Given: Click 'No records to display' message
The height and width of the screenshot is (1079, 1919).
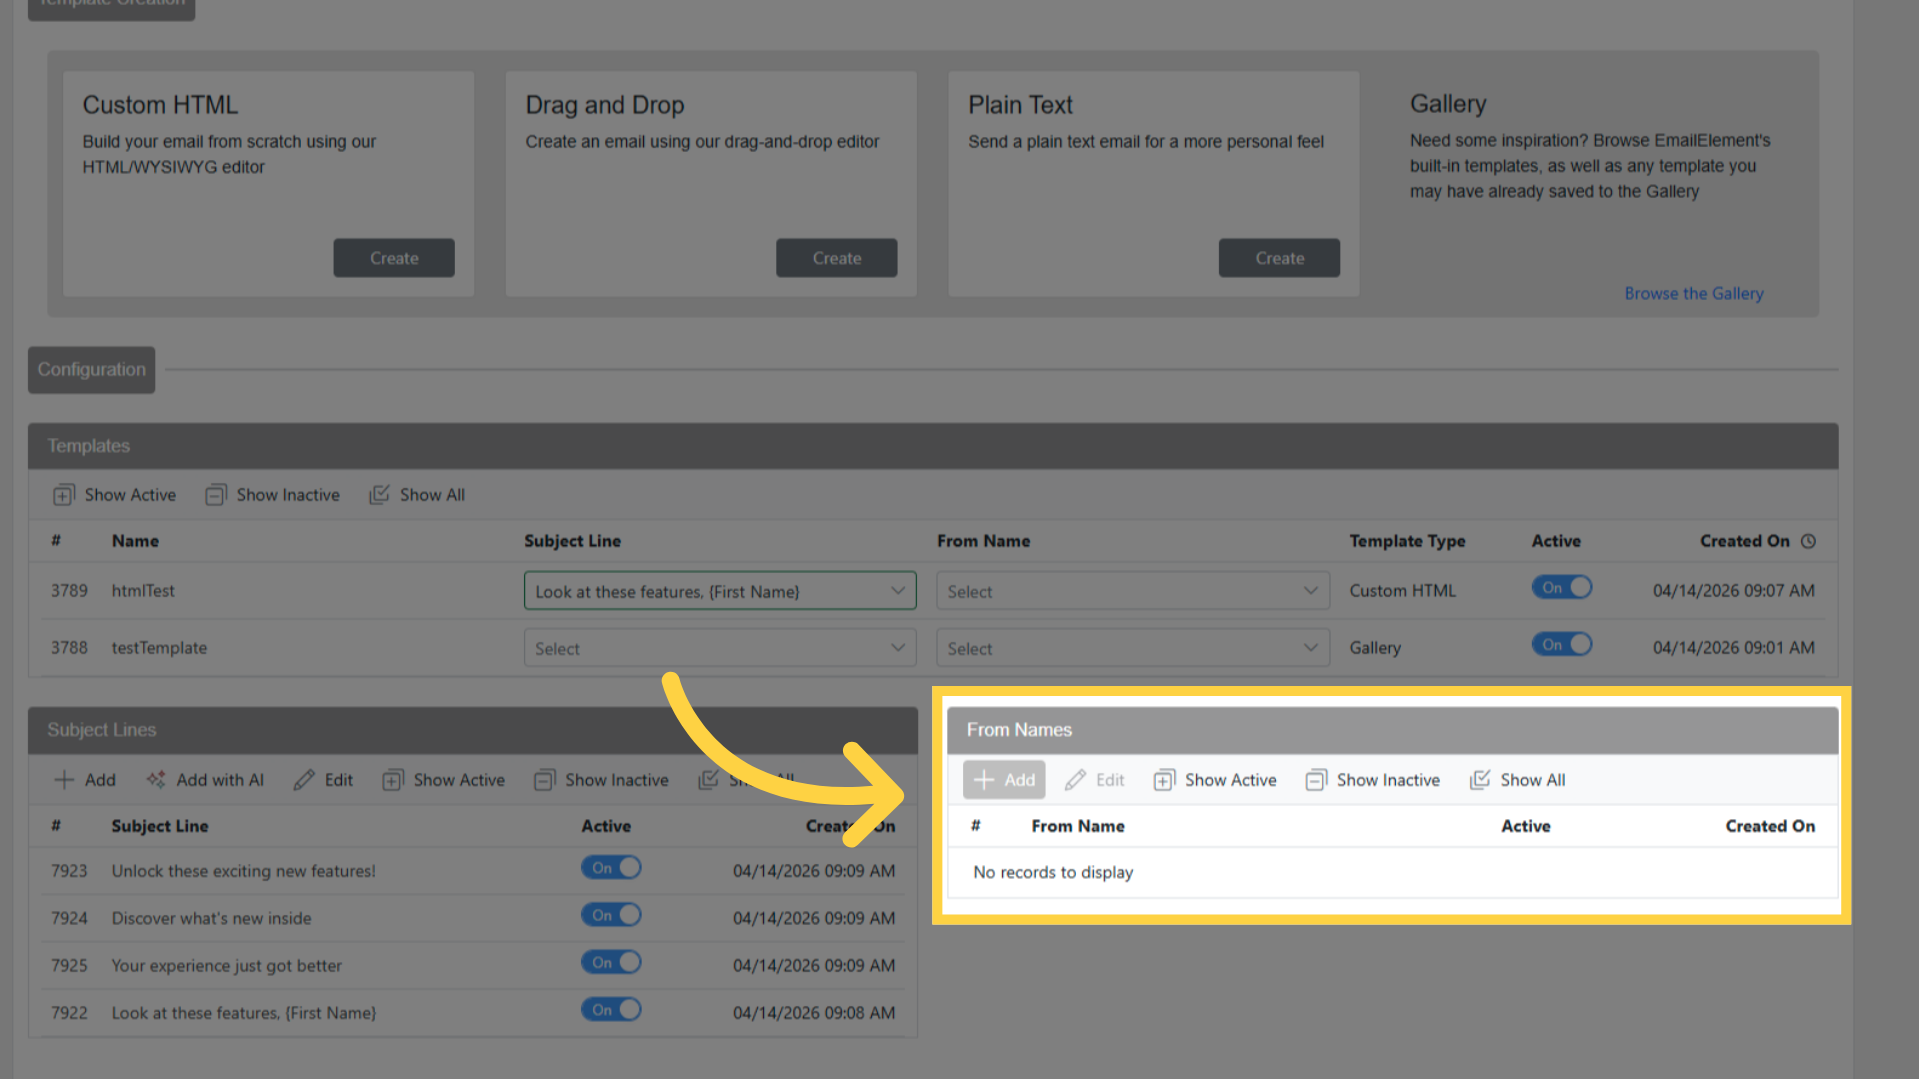Looking at the screenshot, I should pyautogui.click(x=1053, y=872).
